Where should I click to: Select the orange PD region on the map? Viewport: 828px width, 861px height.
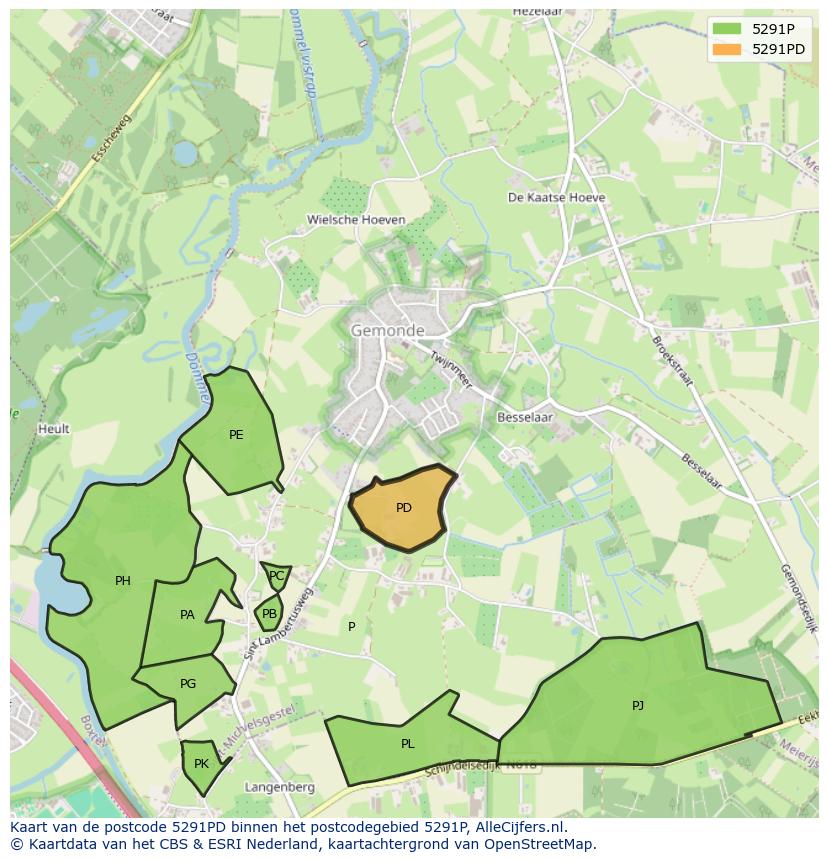click(403, 508)
